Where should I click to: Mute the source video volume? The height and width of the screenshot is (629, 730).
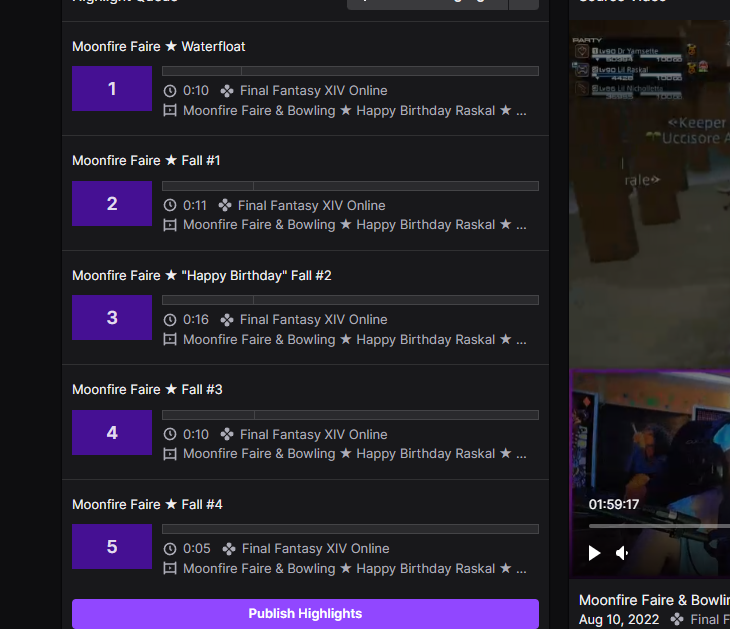[622, 553]
